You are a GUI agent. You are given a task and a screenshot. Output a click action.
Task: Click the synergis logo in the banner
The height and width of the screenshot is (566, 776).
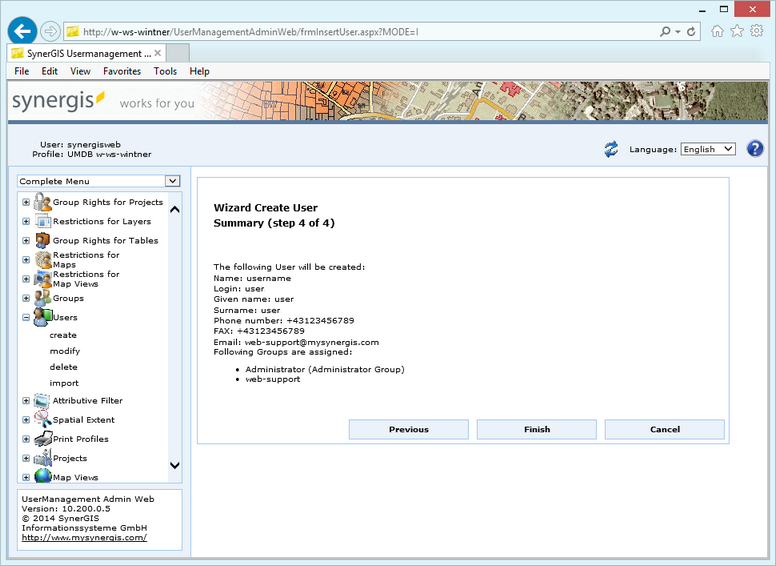(x=58, y=101)
